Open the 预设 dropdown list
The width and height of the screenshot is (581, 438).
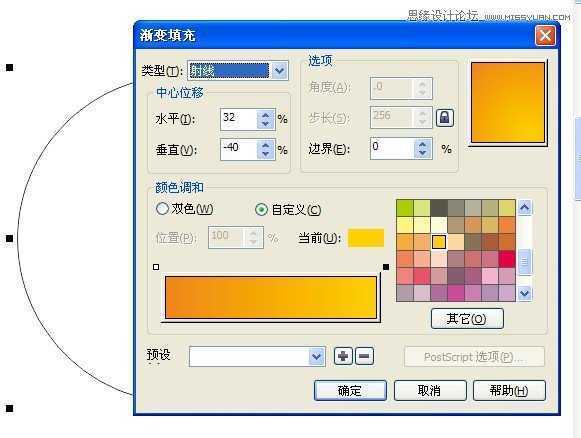[316, 356]
